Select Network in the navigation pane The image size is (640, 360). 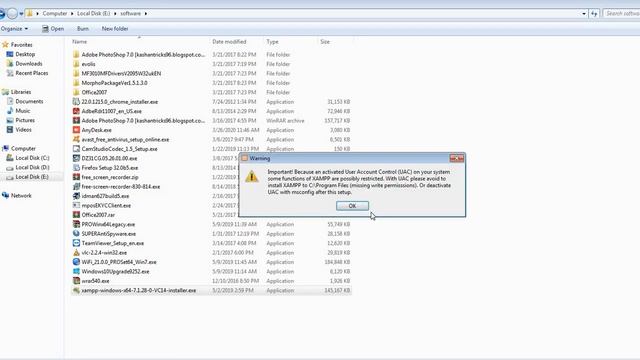[21, 196]
